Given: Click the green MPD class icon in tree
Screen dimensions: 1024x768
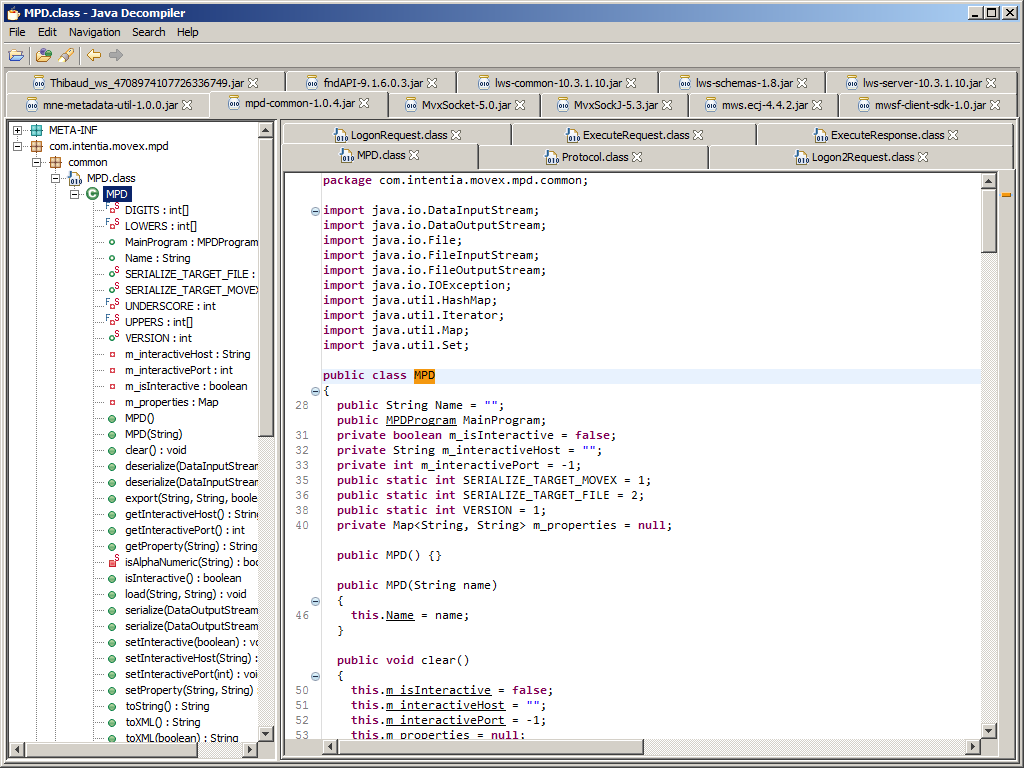Looking at the screenshot, I should (x=93, y=194).
